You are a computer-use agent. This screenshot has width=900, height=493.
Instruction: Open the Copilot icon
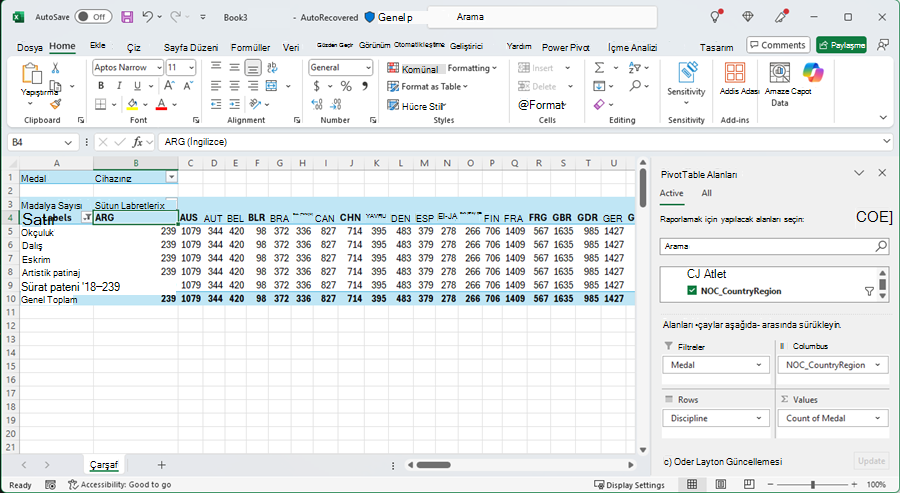(812, 73)
